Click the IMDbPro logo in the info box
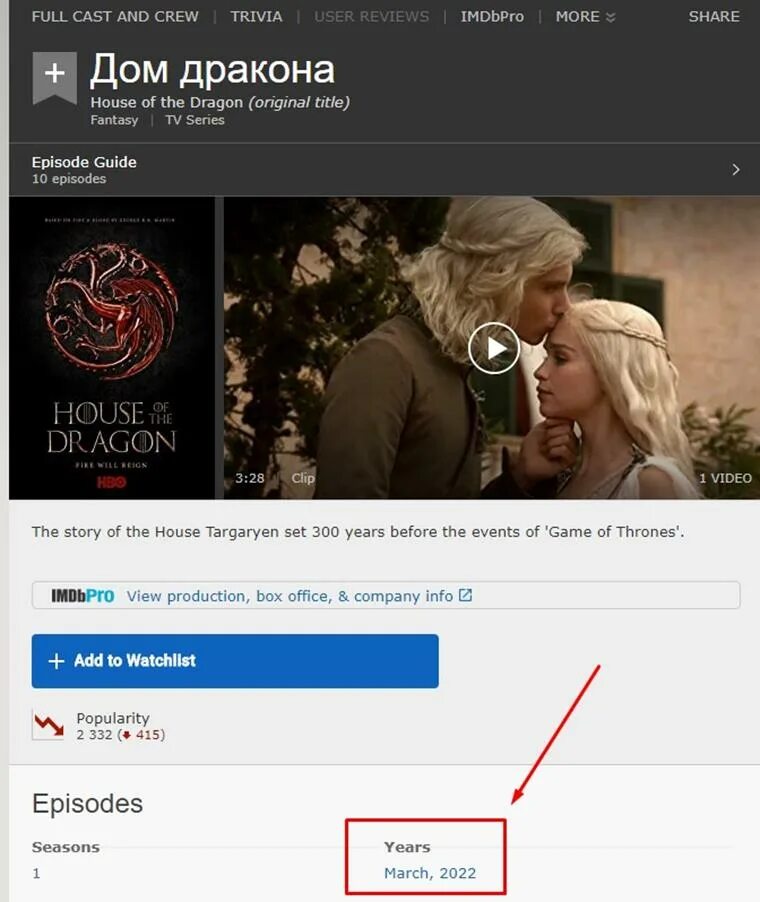760x902 pixels. click(x=82, y=595)
